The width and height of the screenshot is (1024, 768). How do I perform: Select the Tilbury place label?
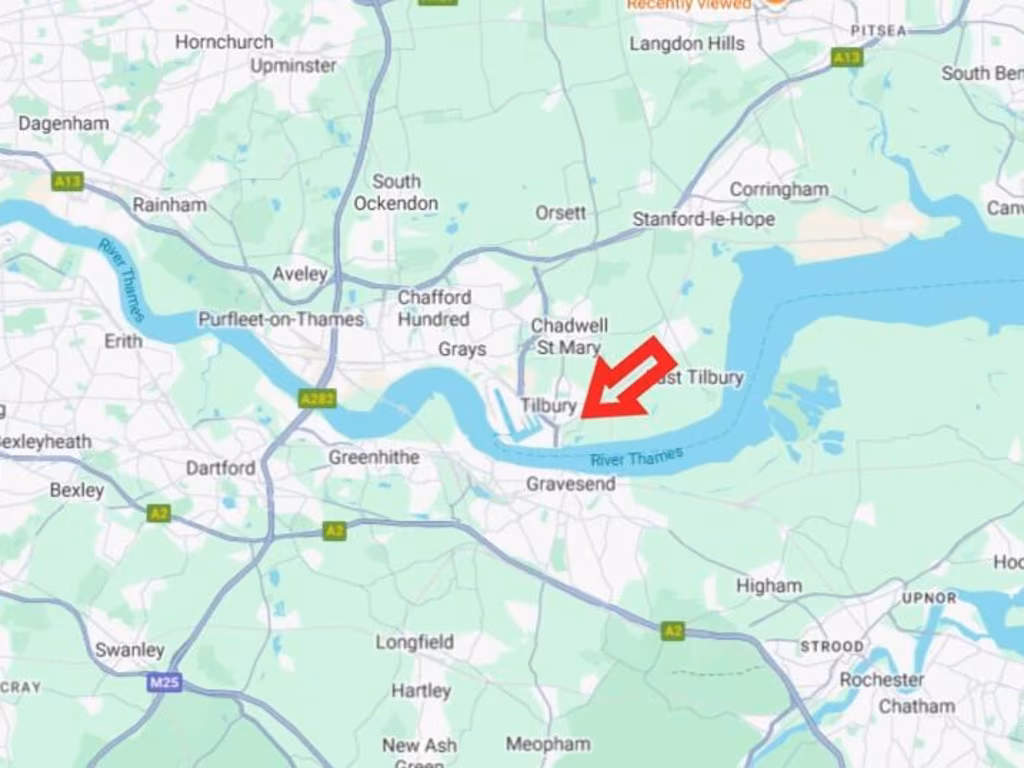[x=549, y=406]
